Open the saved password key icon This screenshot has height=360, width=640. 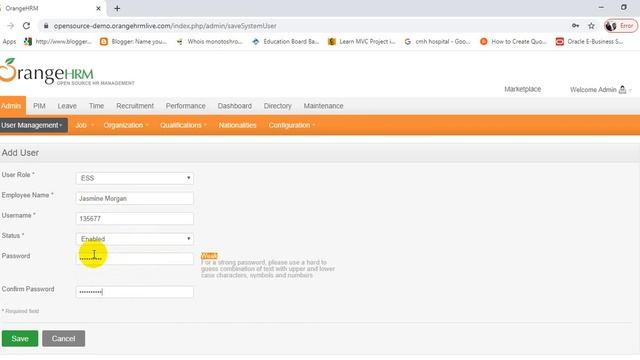[576, 26]
